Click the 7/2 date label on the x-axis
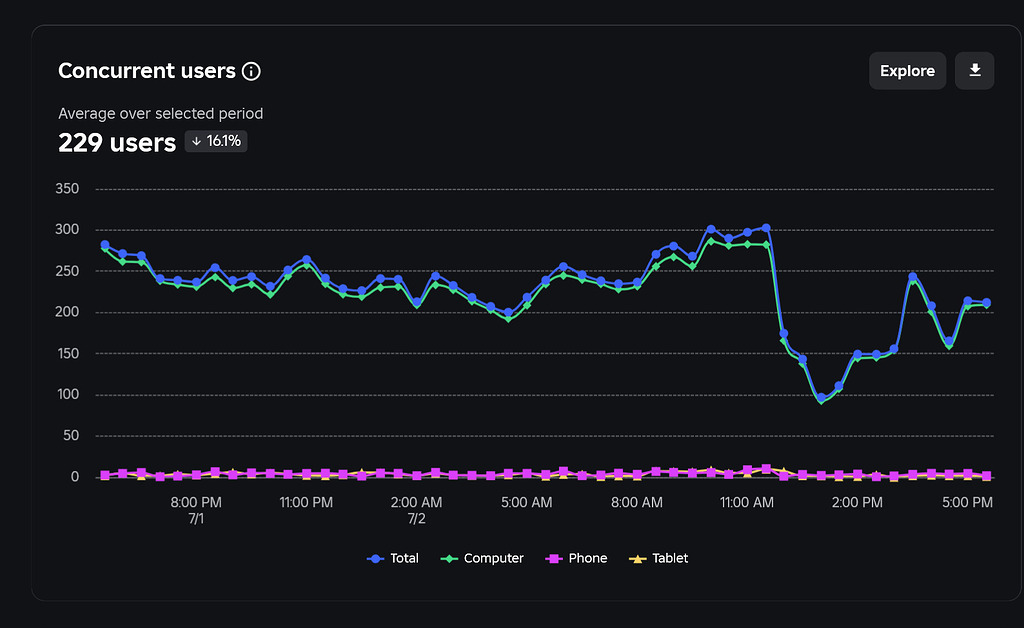 [x=416, y=518]
